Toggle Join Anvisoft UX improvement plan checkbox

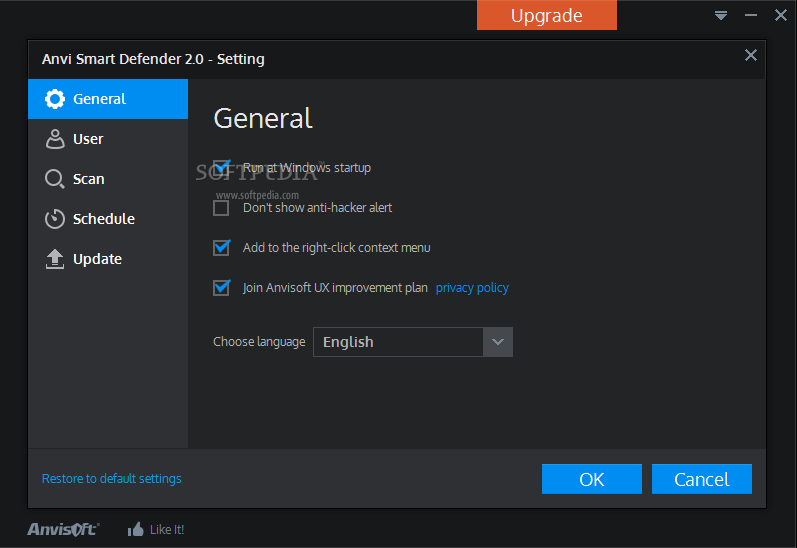pyautogui.click(x=221, y=288)
